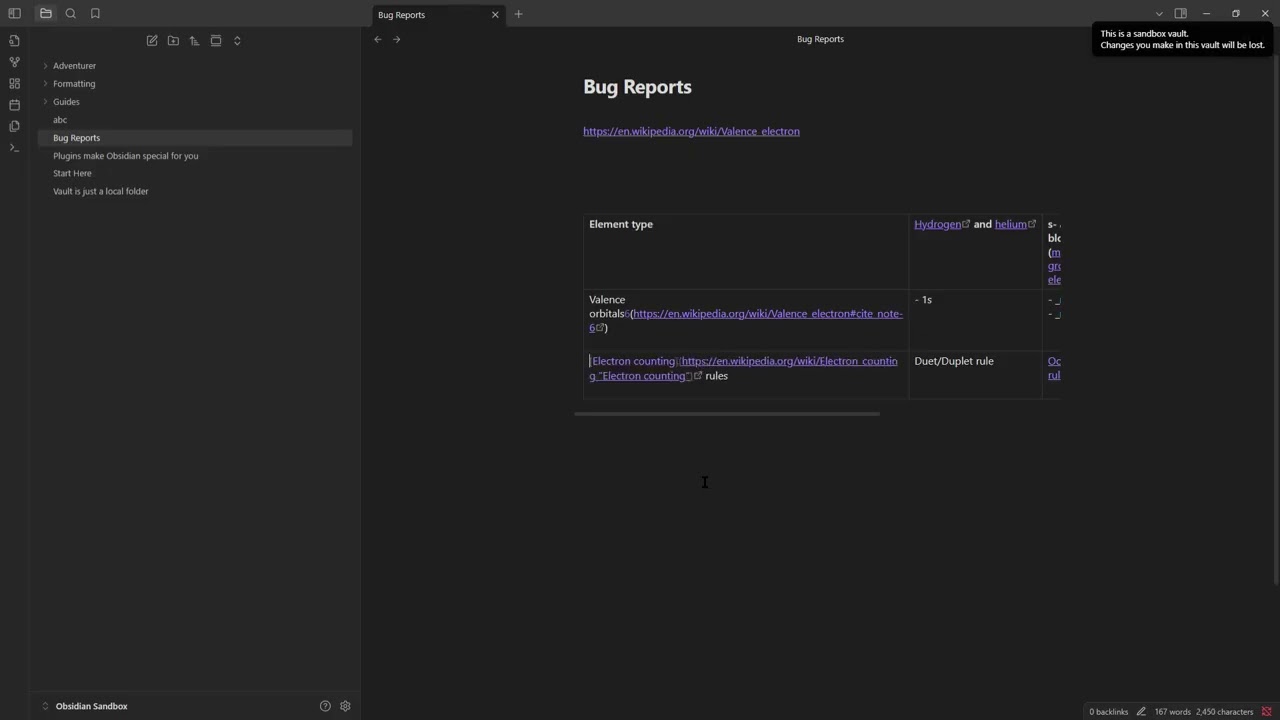The width and height of the screenshot is (1280, 720).
Task: Toggle editing mode pencil in status bar
Action: 1141,712
